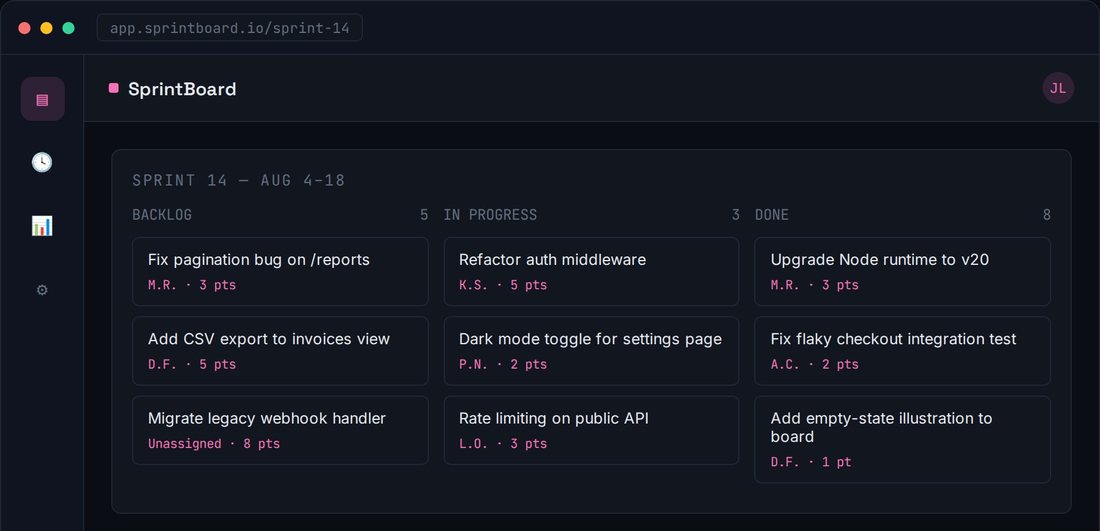Screen dimensions: 1100x531
Task: Open 'Add CSV export to invoices view' card
Action: tap(280, 351)
